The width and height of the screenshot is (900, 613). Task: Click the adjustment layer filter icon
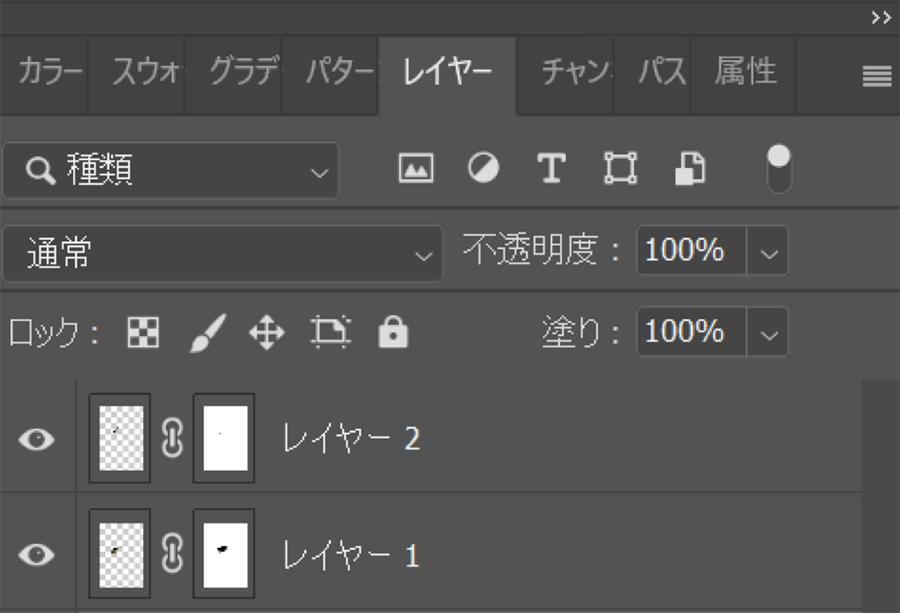(x=483, y=169)
